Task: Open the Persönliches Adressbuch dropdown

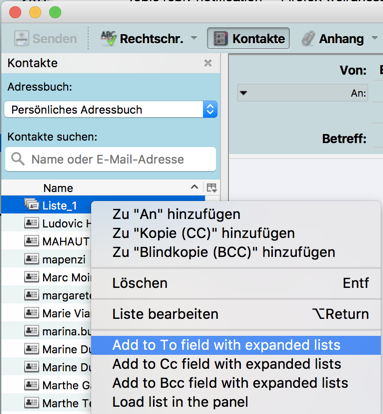Action: [111, 109]
